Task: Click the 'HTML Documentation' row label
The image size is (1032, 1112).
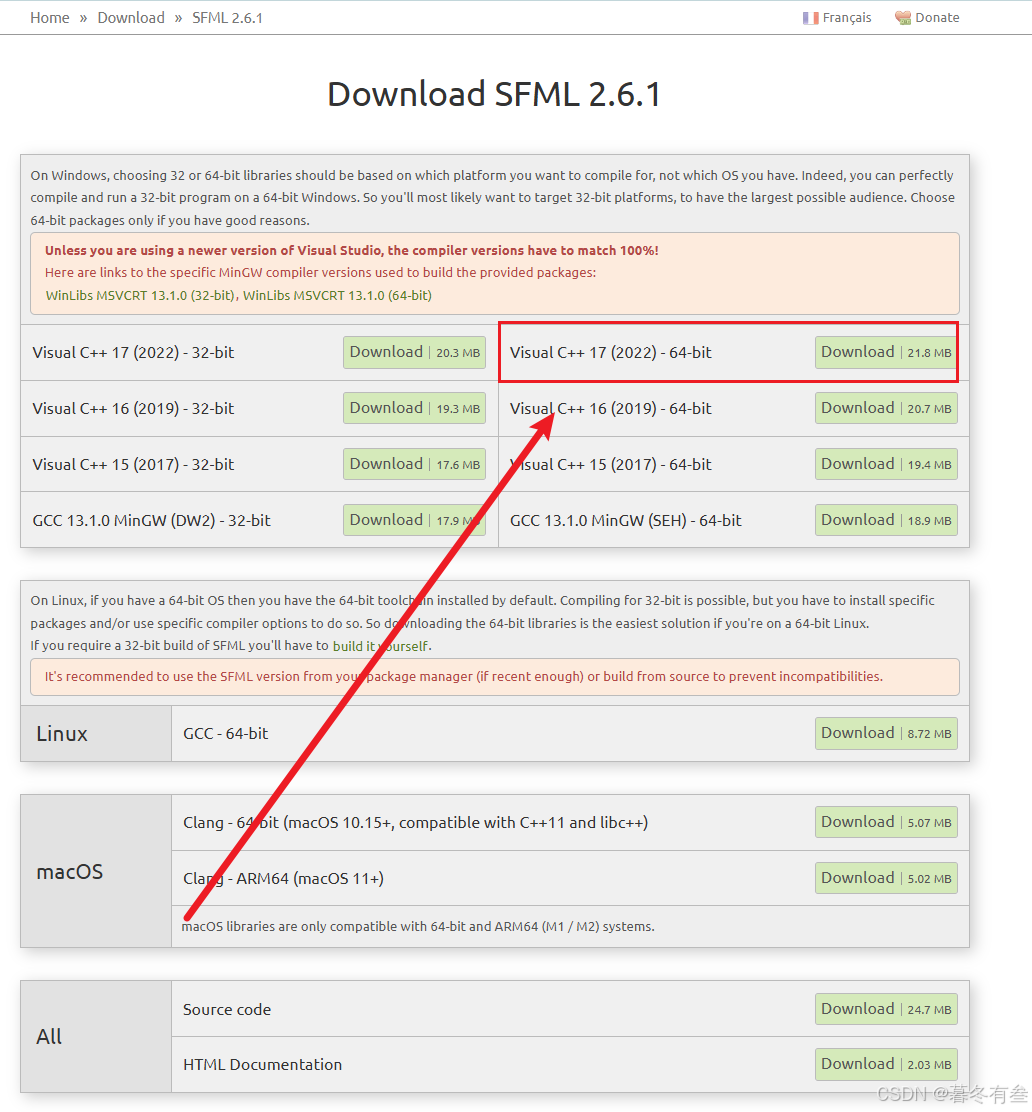Action: [262, 1064]
